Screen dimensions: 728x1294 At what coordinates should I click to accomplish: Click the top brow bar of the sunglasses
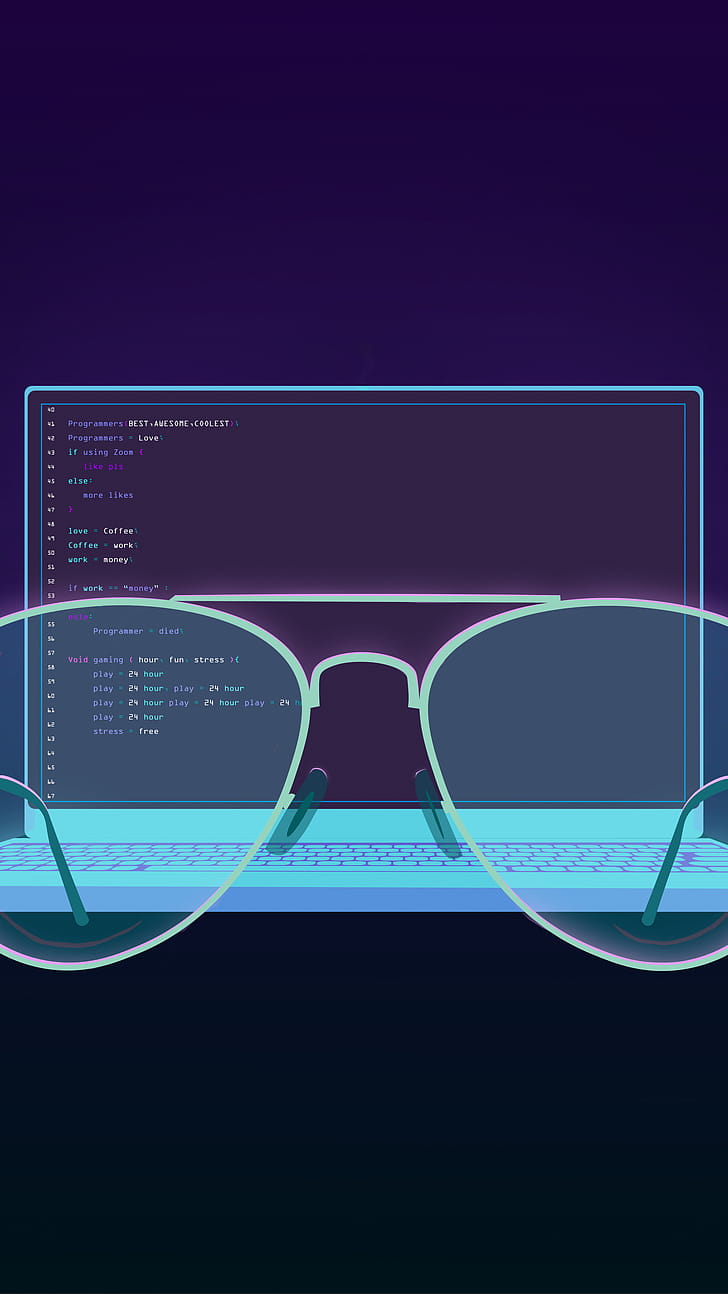click(364, 599)
